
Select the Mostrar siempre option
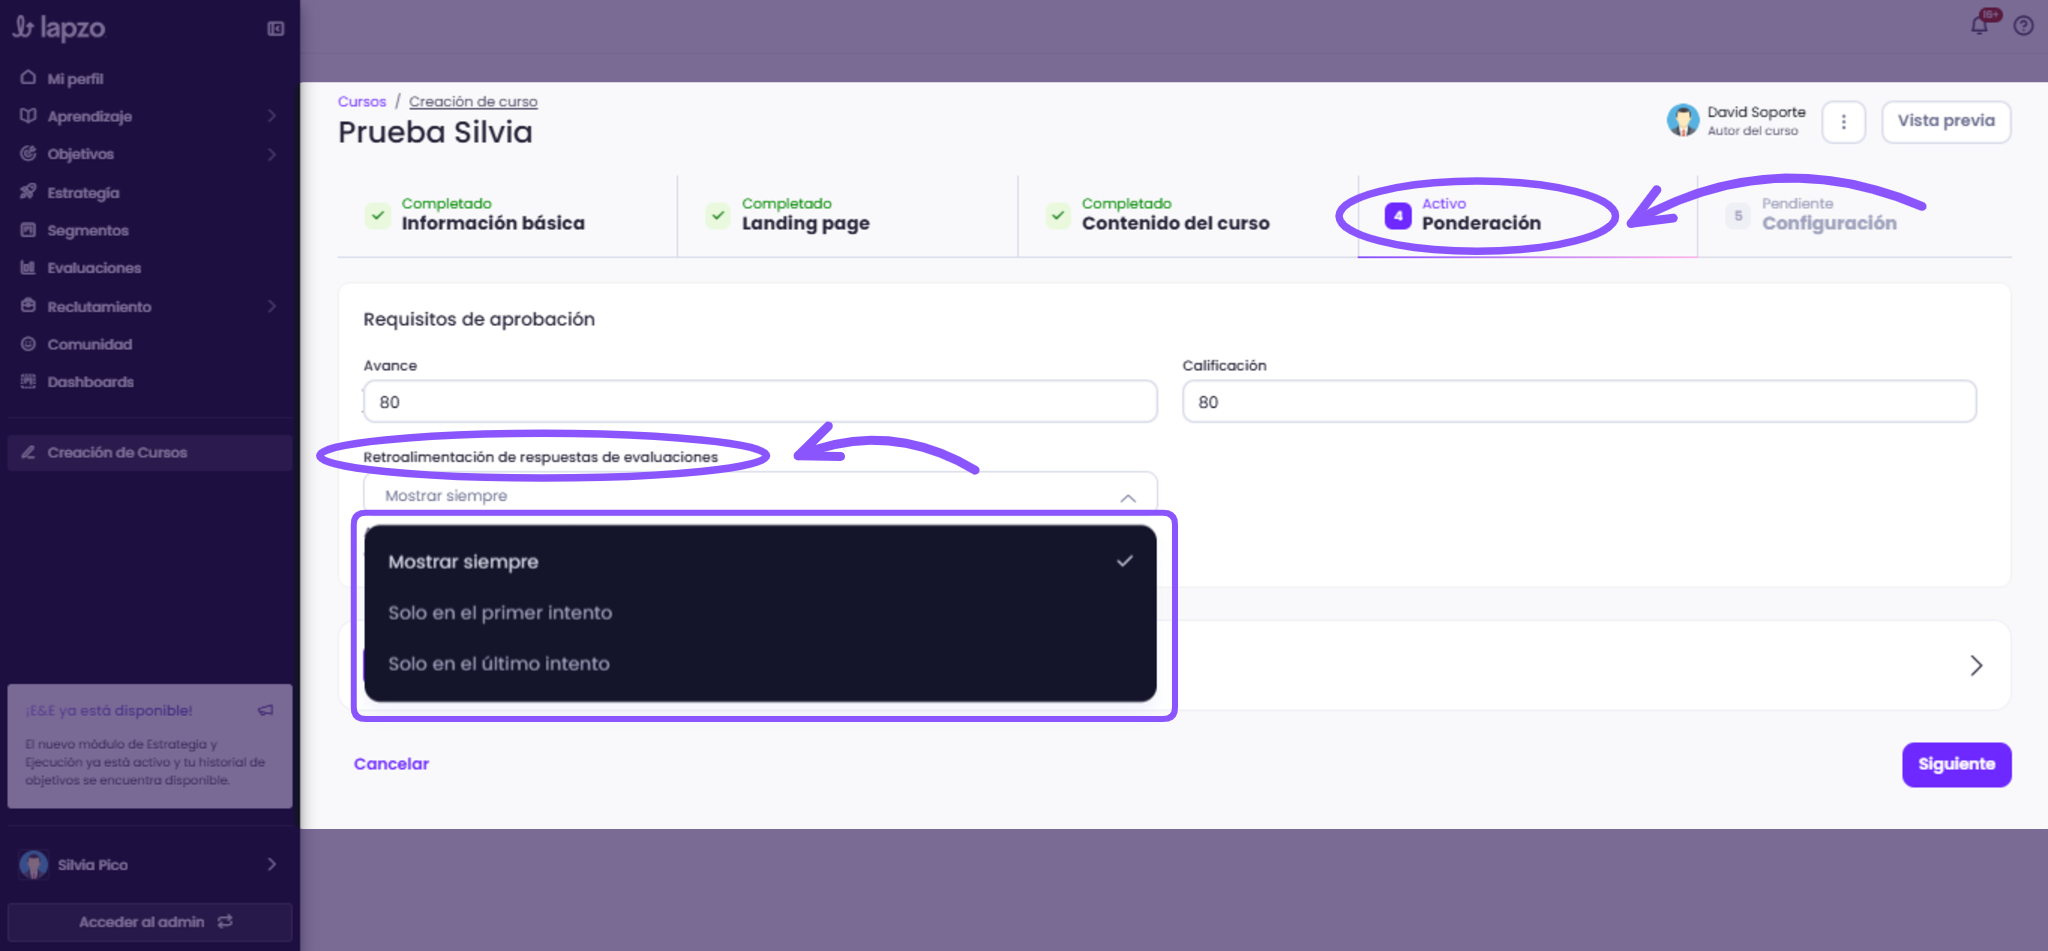point(760,562)
